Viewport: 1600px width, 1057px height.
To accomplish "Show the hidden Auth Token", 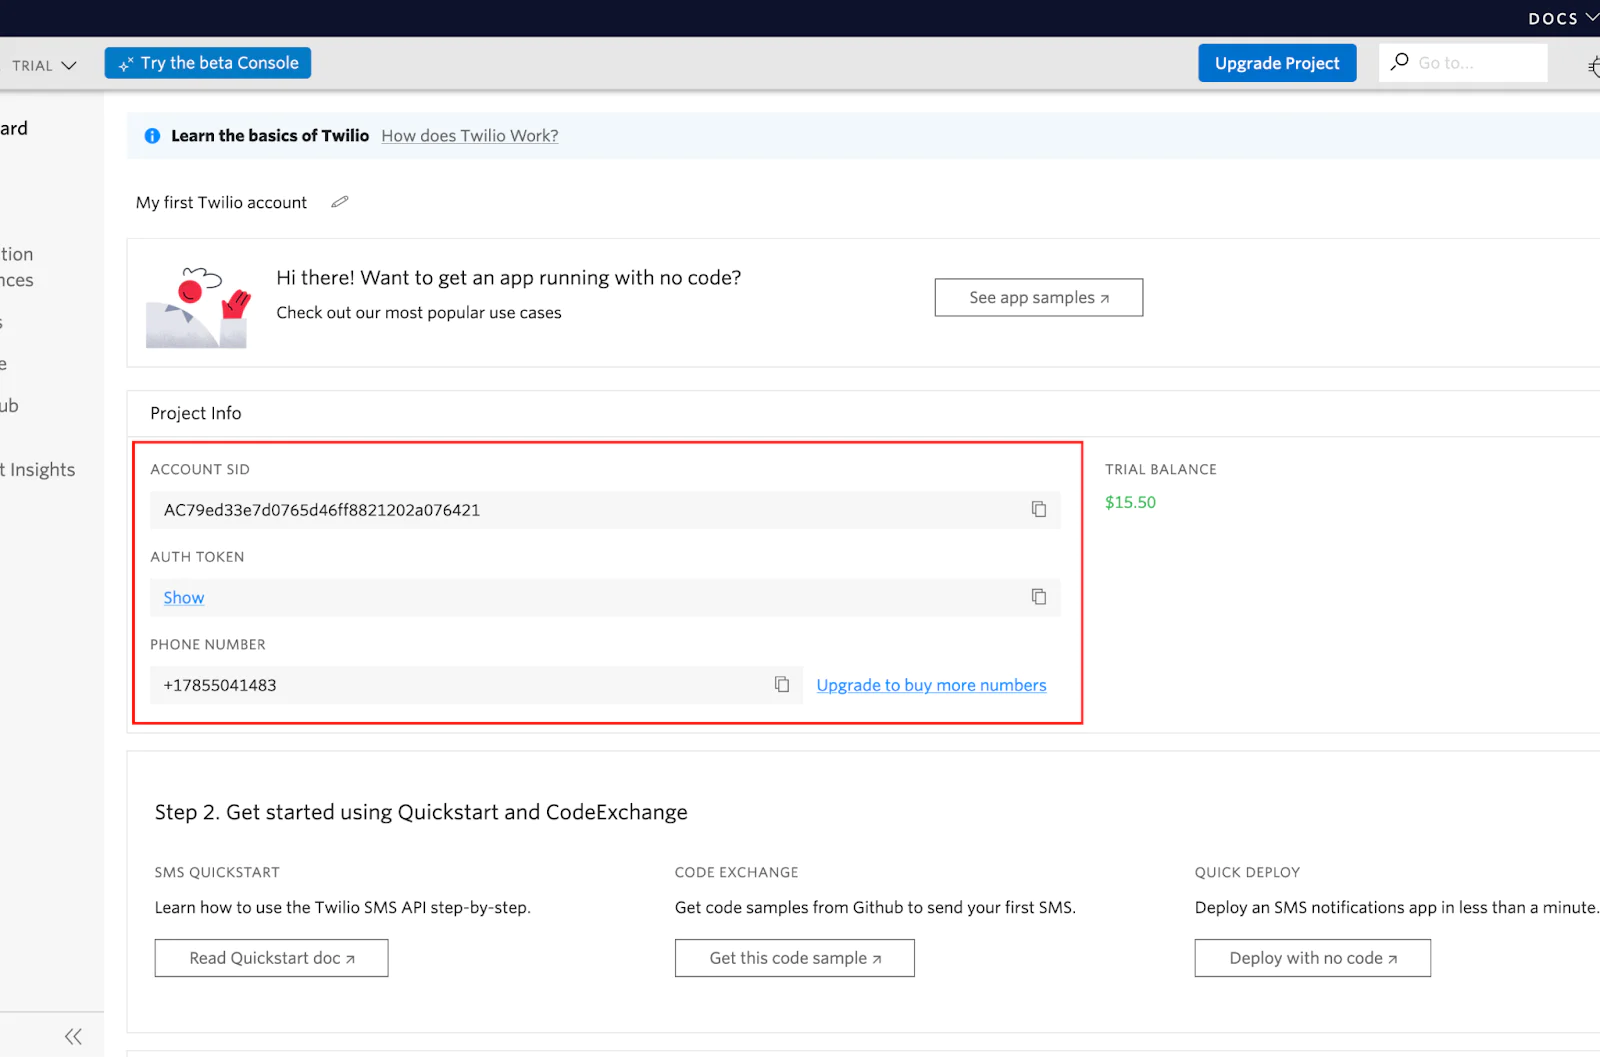I will 184,598.
